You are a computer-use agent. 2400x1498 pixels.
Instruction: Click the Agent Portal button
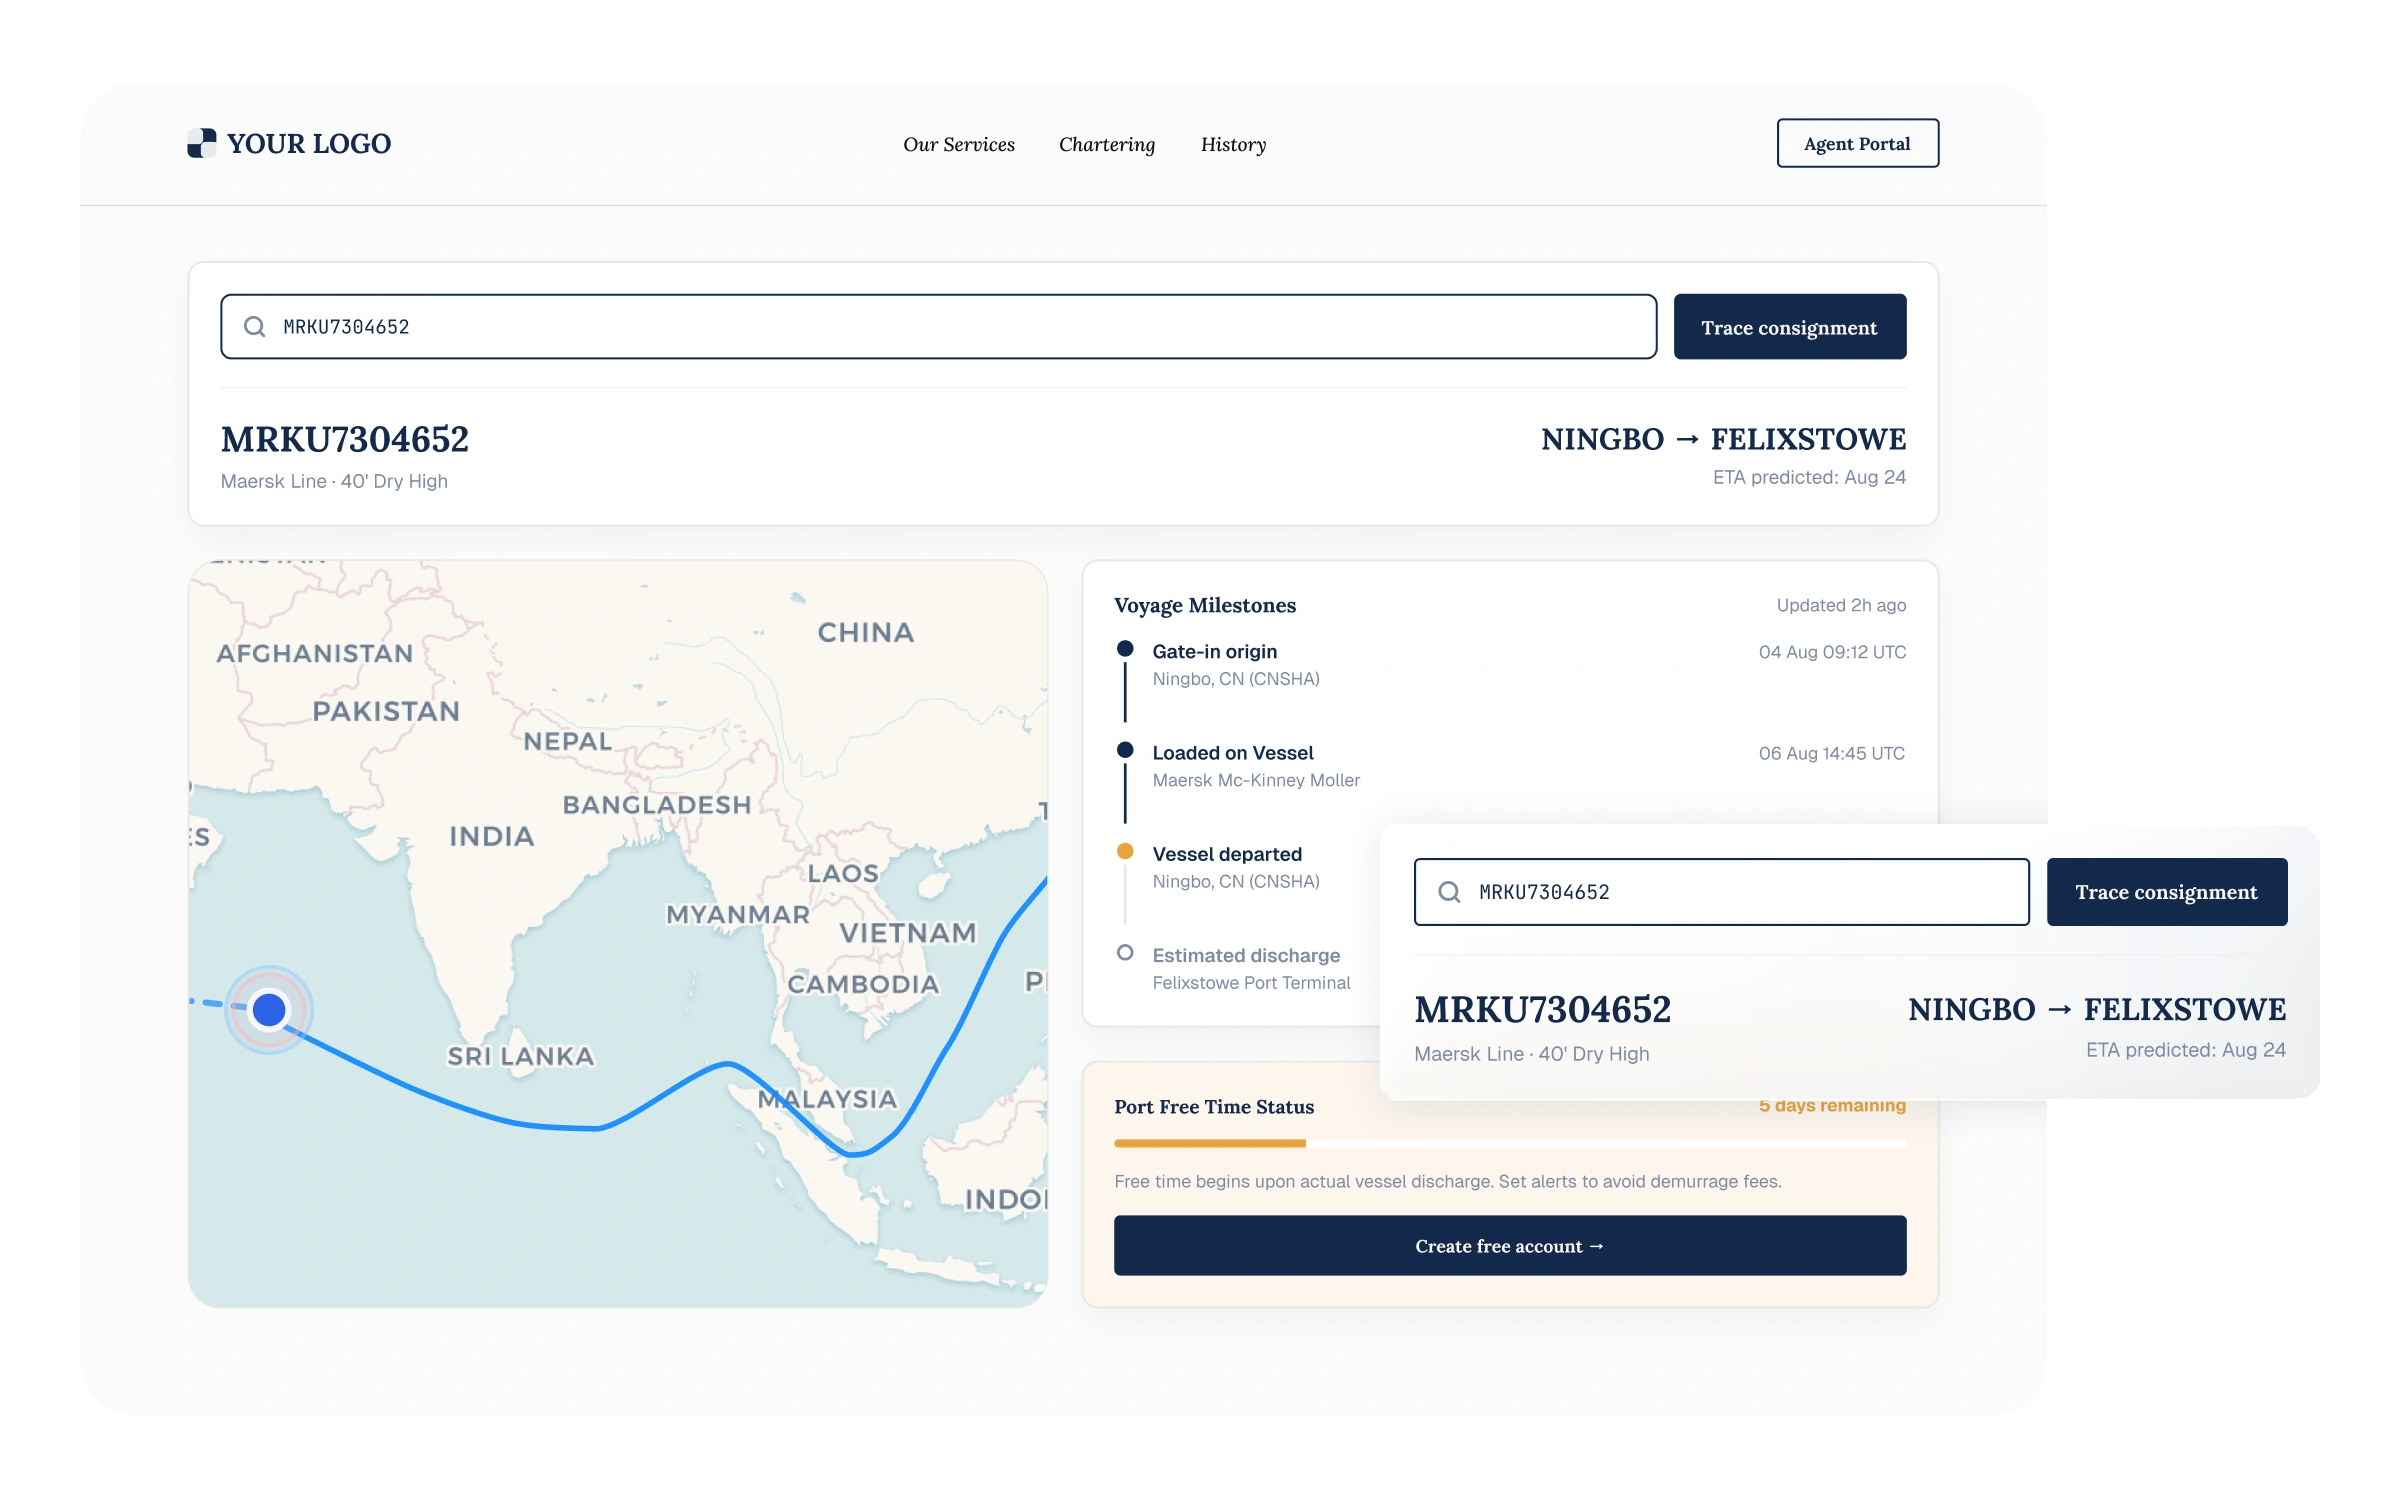(1857, 143)
